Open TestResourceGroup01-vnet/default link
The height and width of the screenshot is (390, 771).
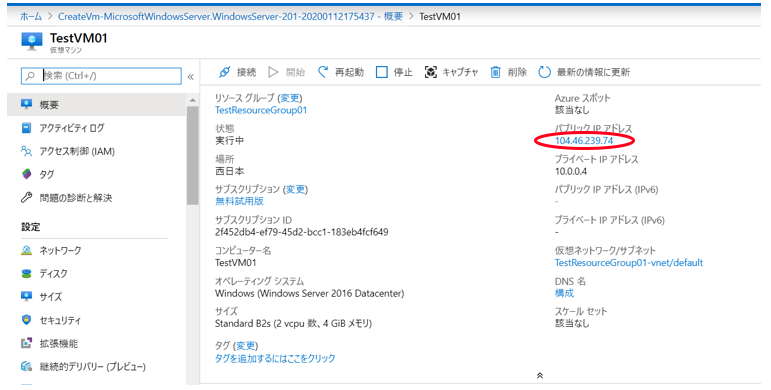coord(629,263)
